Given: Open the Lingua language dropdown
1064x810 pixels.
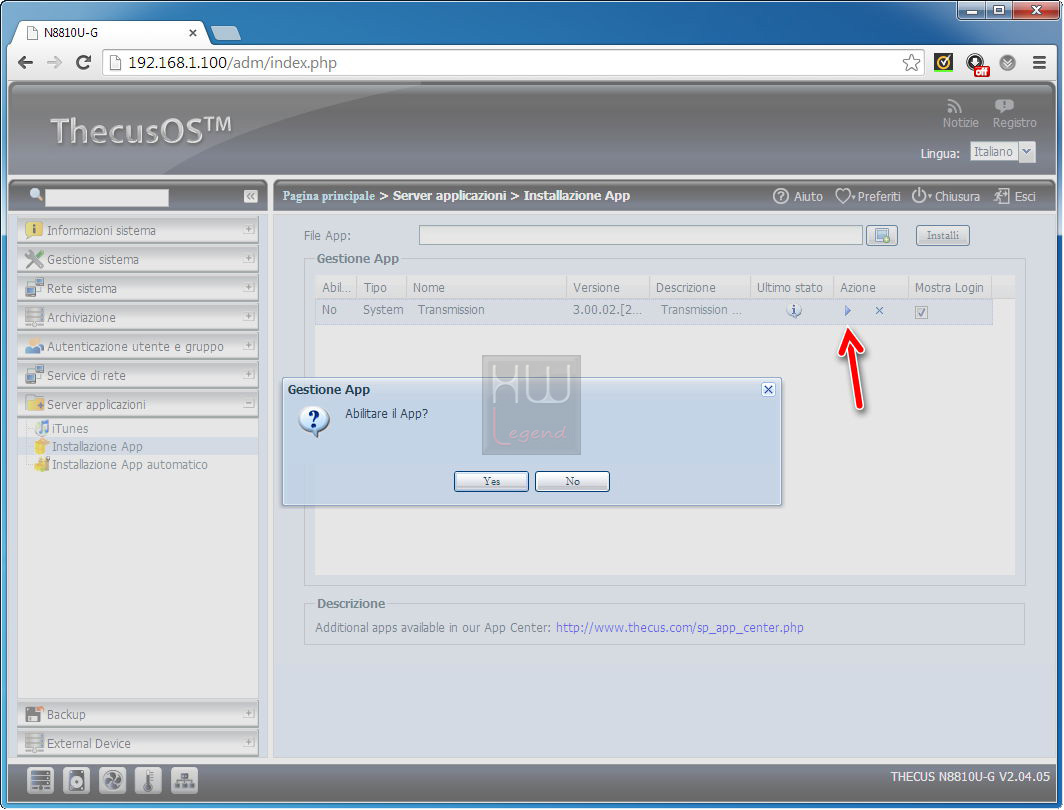Looking at the screenshot, I should coord(1027,151).
